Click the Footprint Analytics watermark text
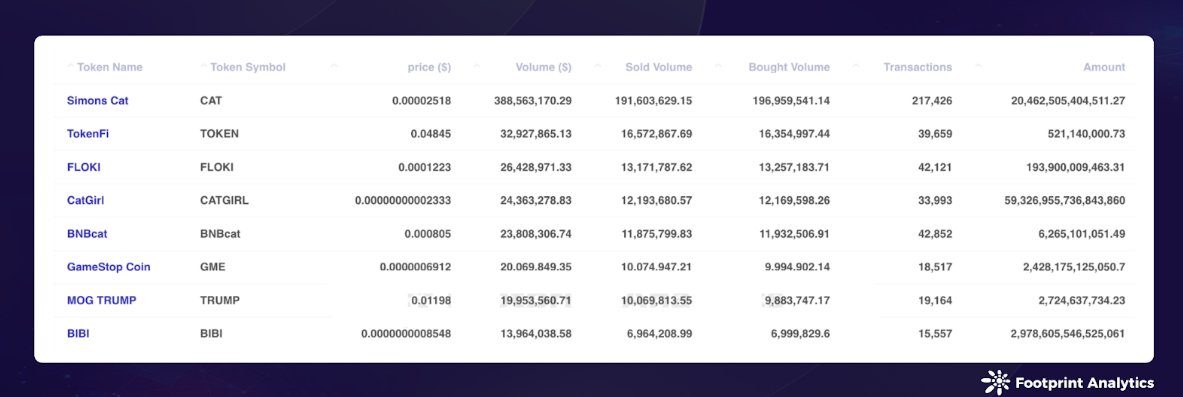The width and height of the screenshot is (1183, 397). [1085, 383]
